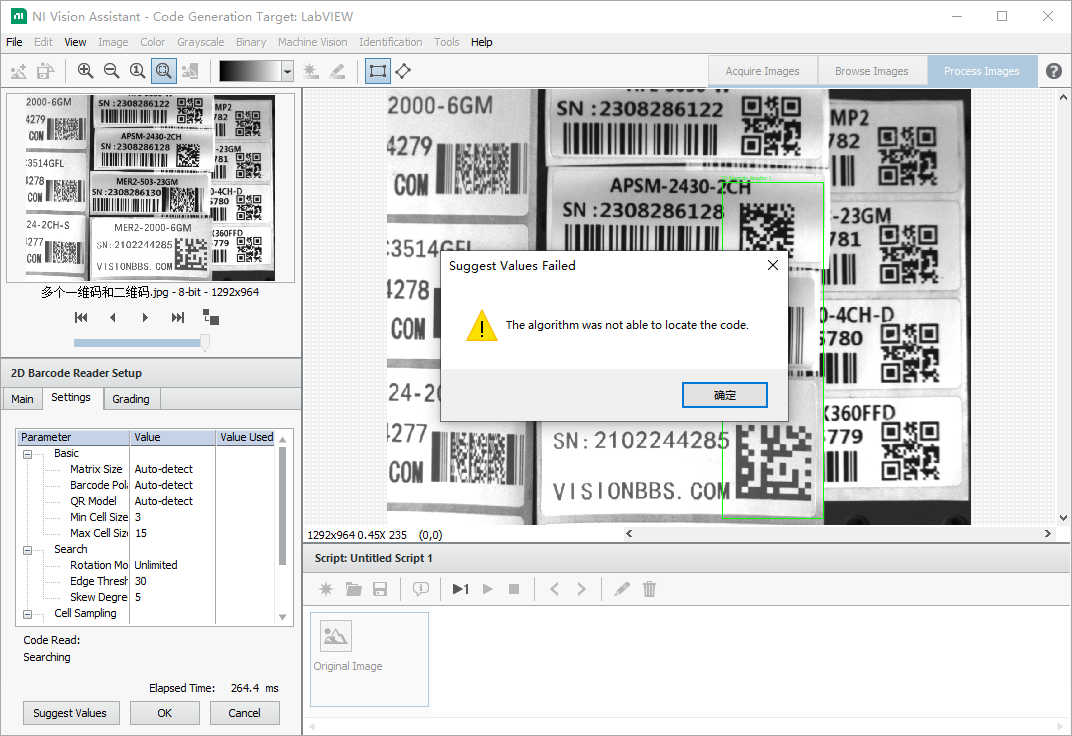The image size is (1072, 736).
Task: Jump to first image in browser
Action: click(x=81, y=318)
